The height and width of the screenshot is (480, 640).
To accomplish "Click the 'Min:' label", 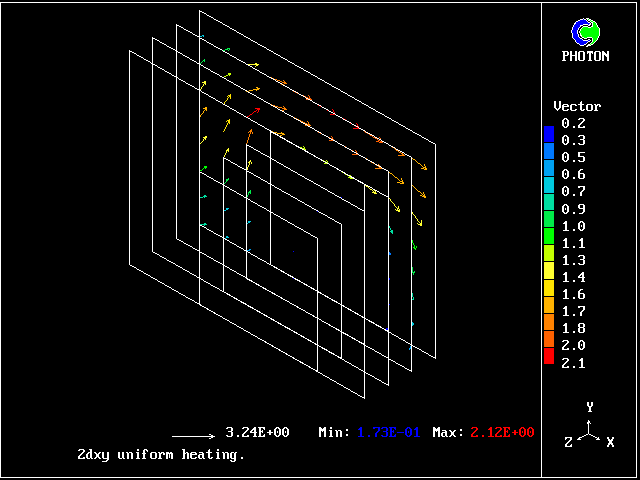I will (334, 433).
